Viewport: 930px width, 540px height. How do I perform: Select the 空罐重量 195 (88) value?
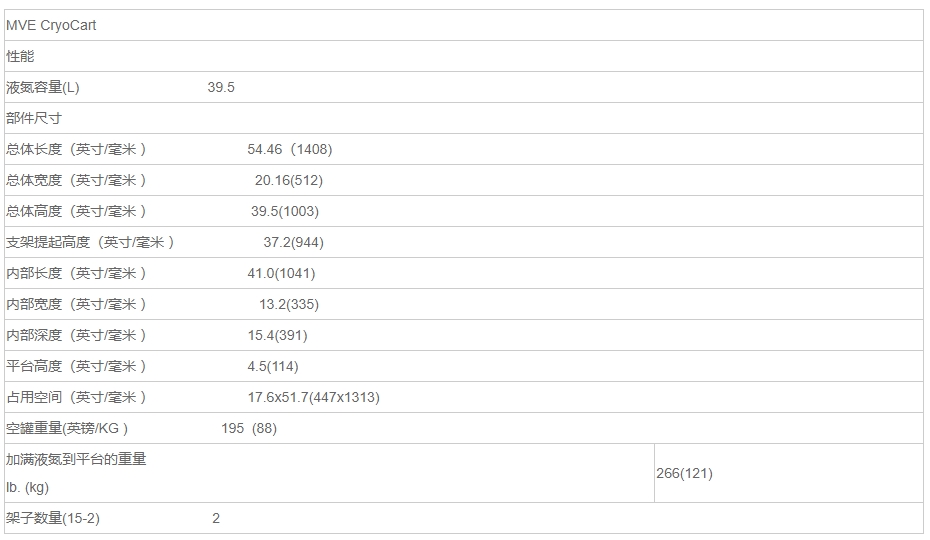pyautogui.click(x=249, y=428)
